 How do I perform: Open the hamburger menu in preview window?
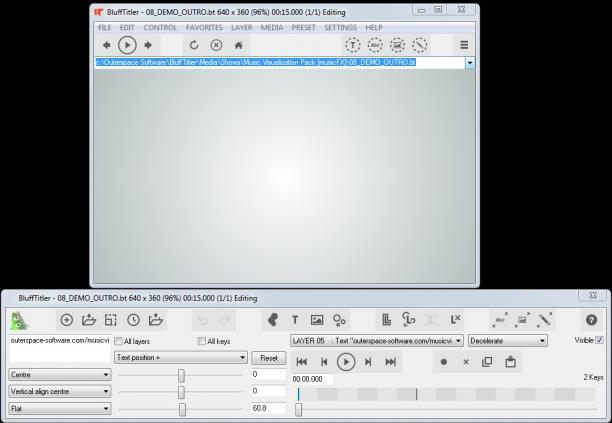(x=464, y=45)
